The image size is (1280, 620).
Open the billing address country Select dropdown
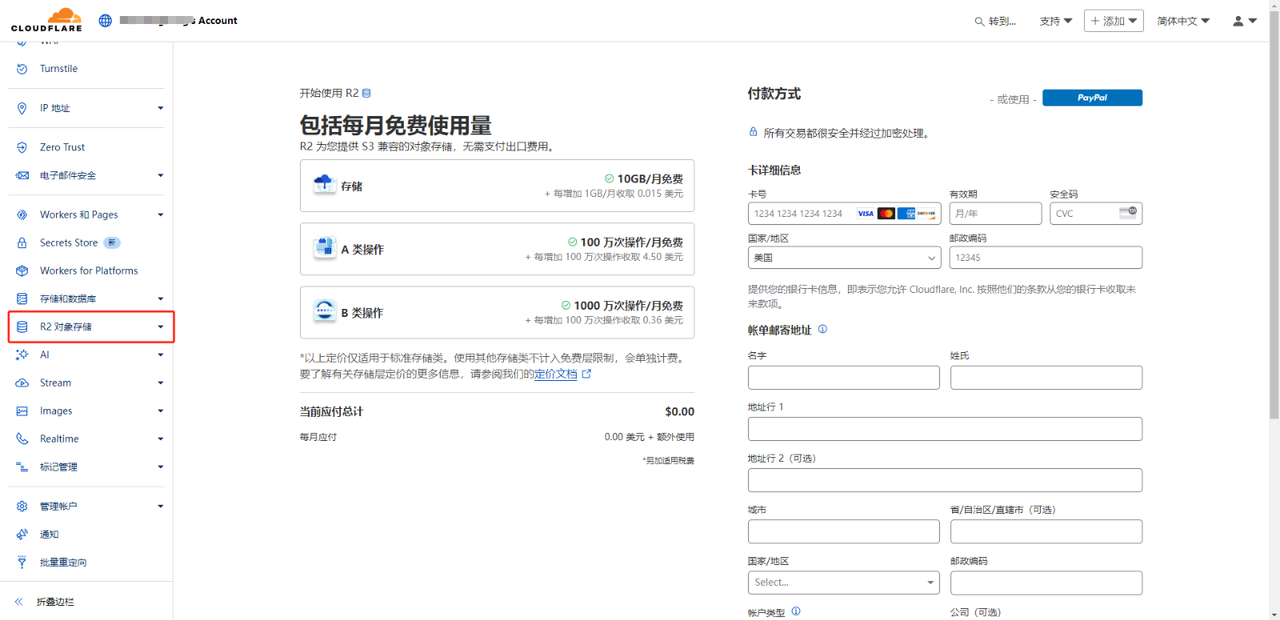843,582
